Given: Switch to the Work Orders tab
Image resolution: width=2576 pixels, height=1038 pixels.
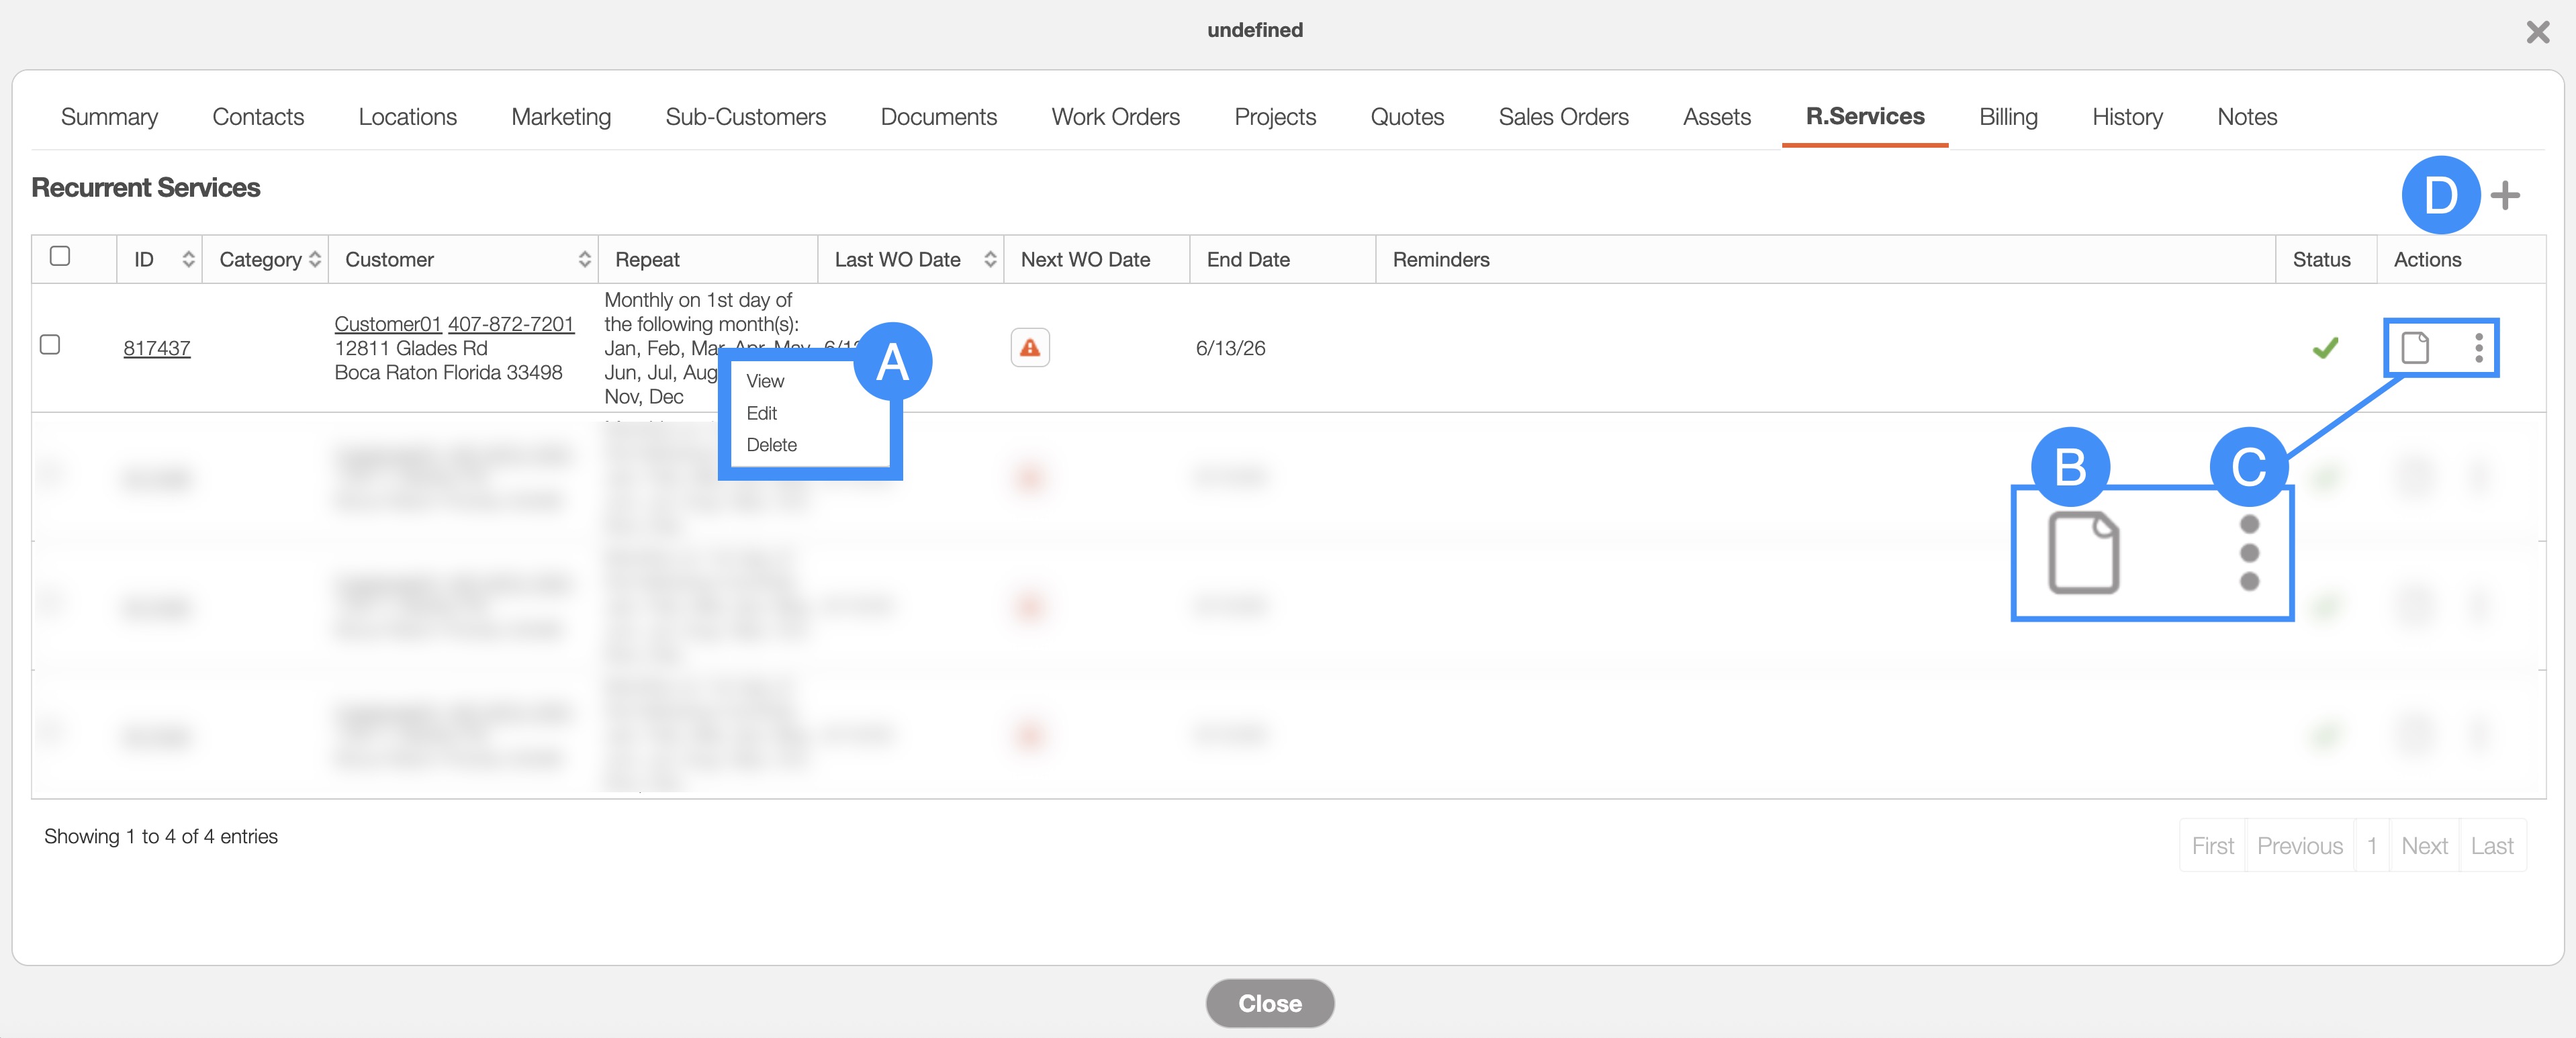Looking at the screenshot, I should pos(1115,117).
